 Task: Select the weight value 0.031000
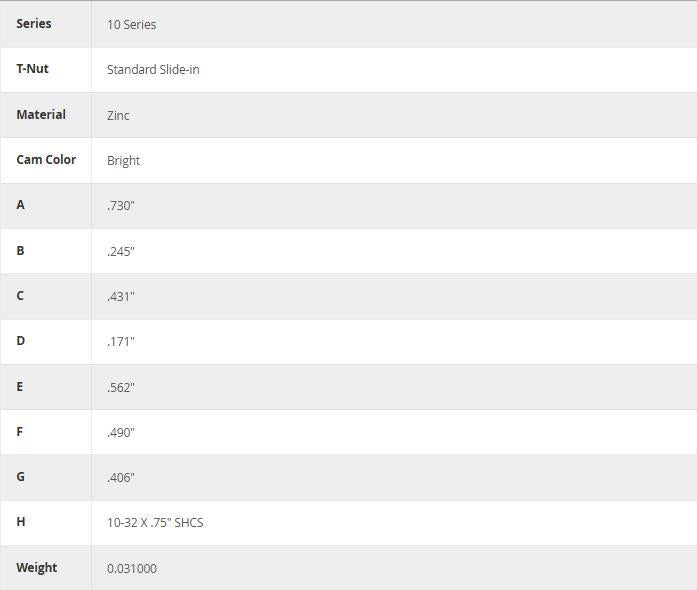132,569
